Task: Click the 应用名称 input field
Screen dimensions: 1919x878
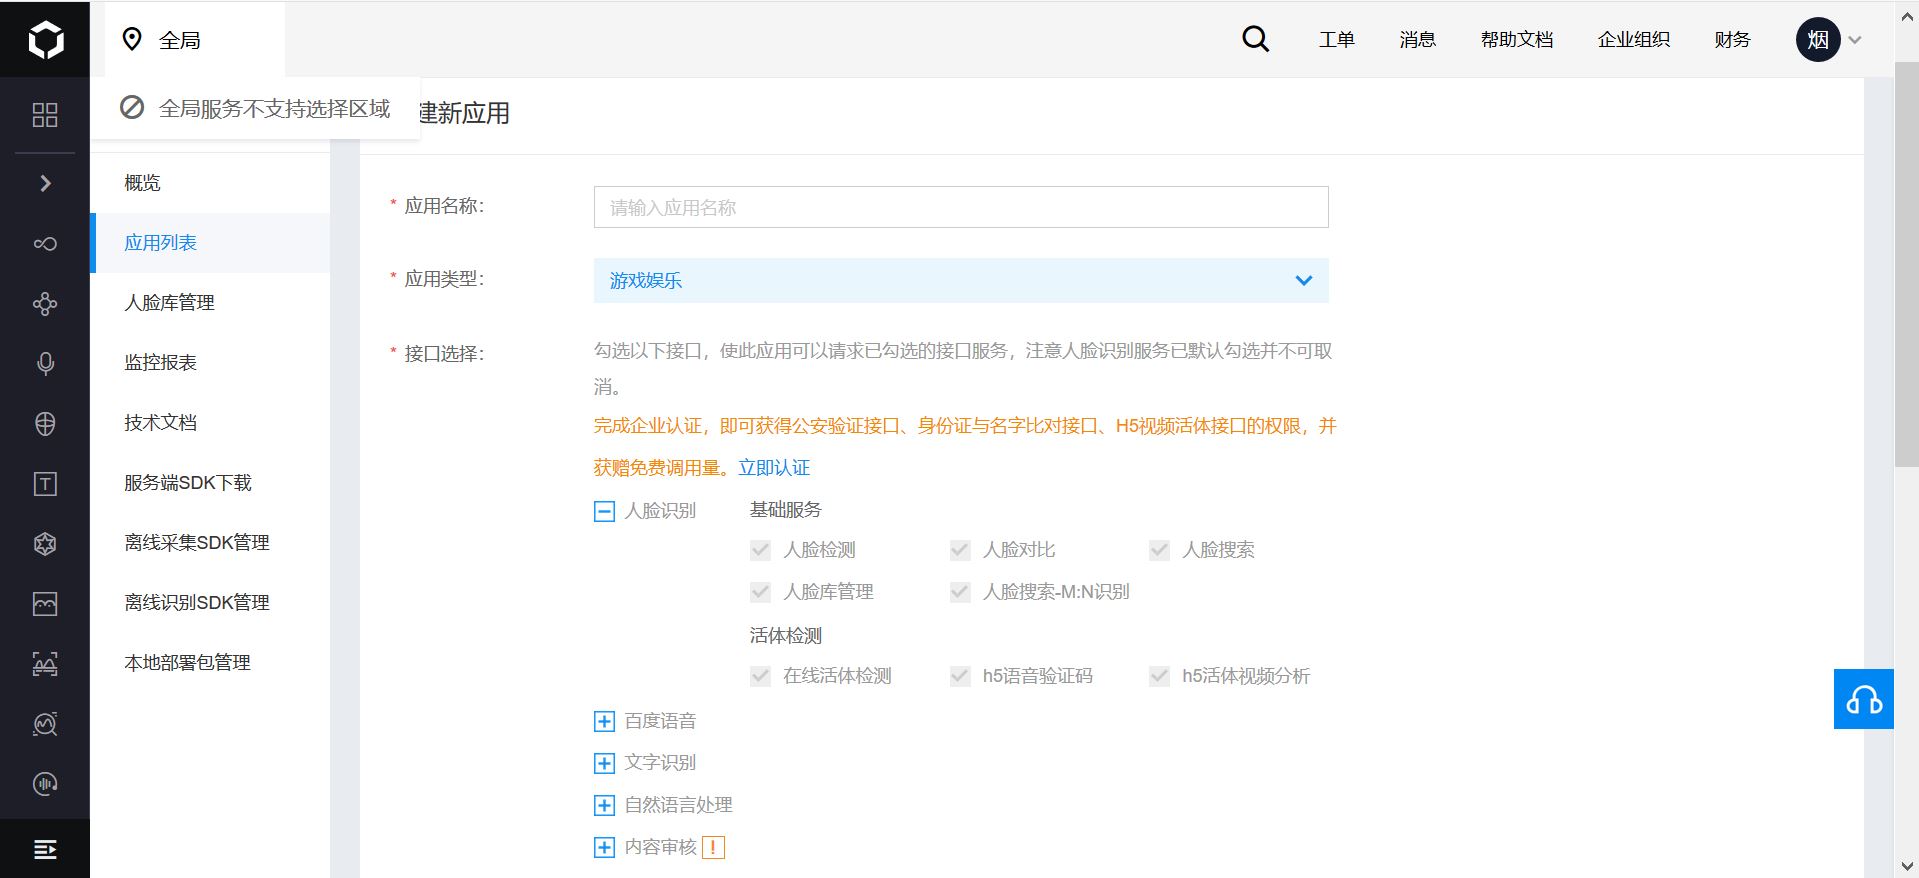Action: [960, 207]
